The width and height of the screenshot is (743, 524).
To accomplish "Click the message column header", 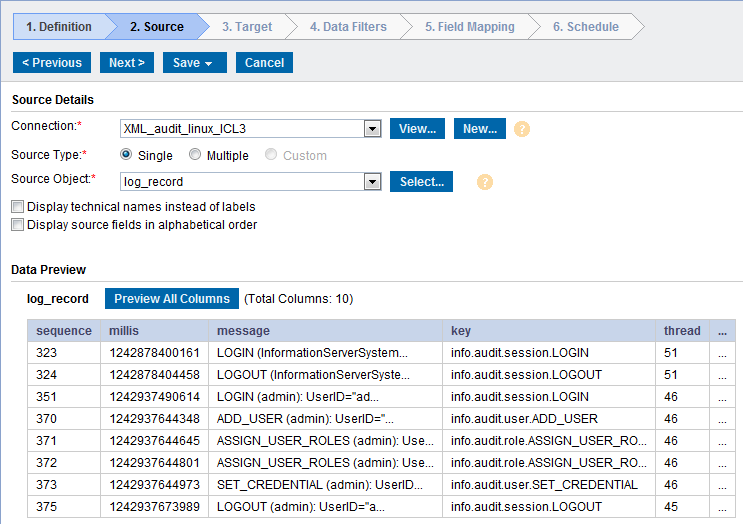I will click(x=326, y=331).
